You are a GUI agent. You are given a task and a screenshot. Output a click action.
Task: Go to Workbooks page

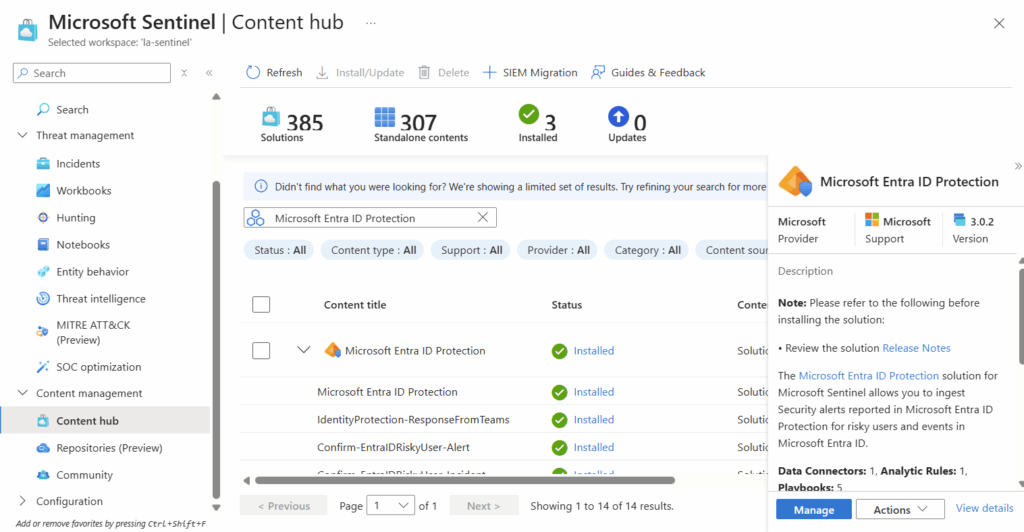tap(84, 191)
